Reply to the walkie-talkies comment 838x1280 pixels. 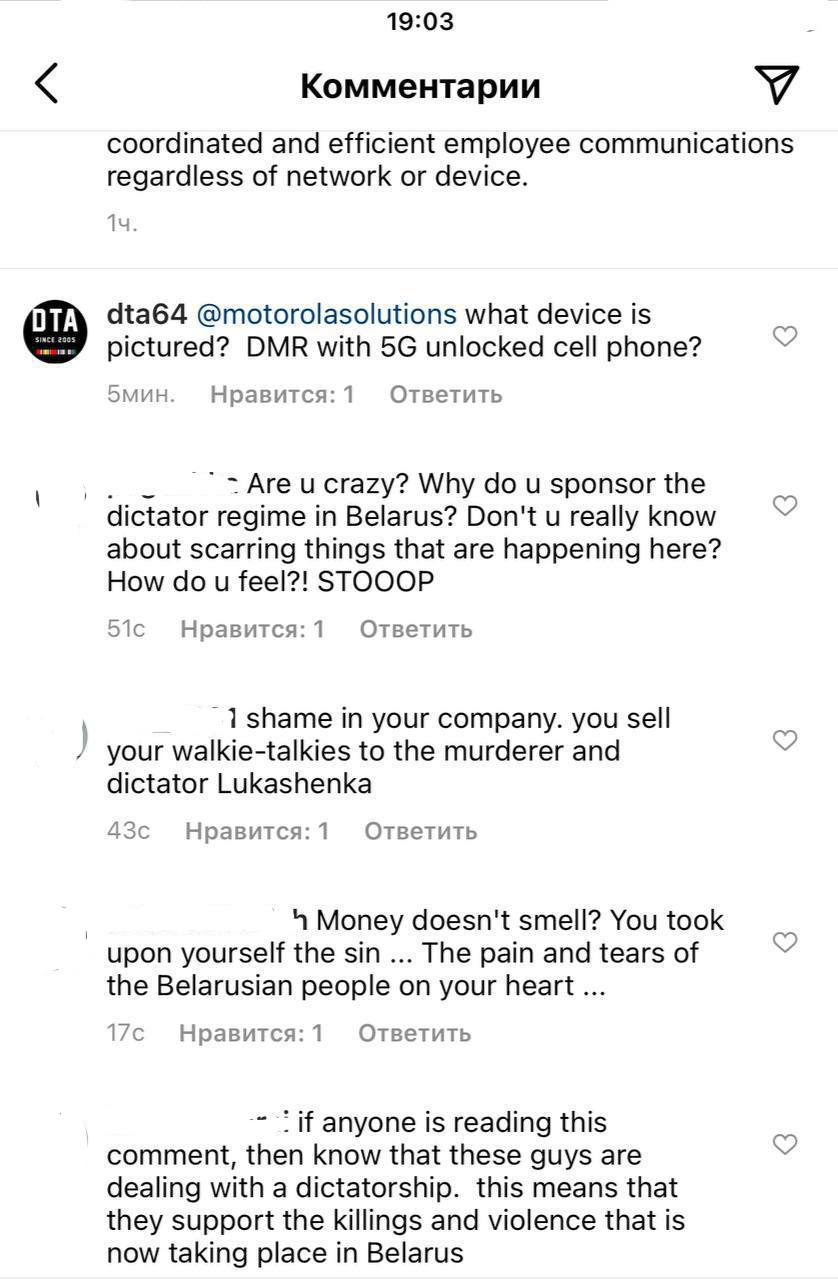[x=420, y=831]
